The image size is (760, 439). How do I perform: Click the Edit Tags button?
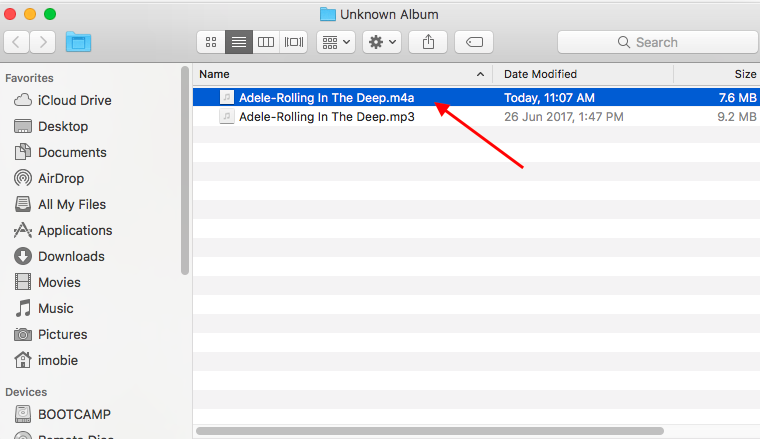tap(474, 42)
